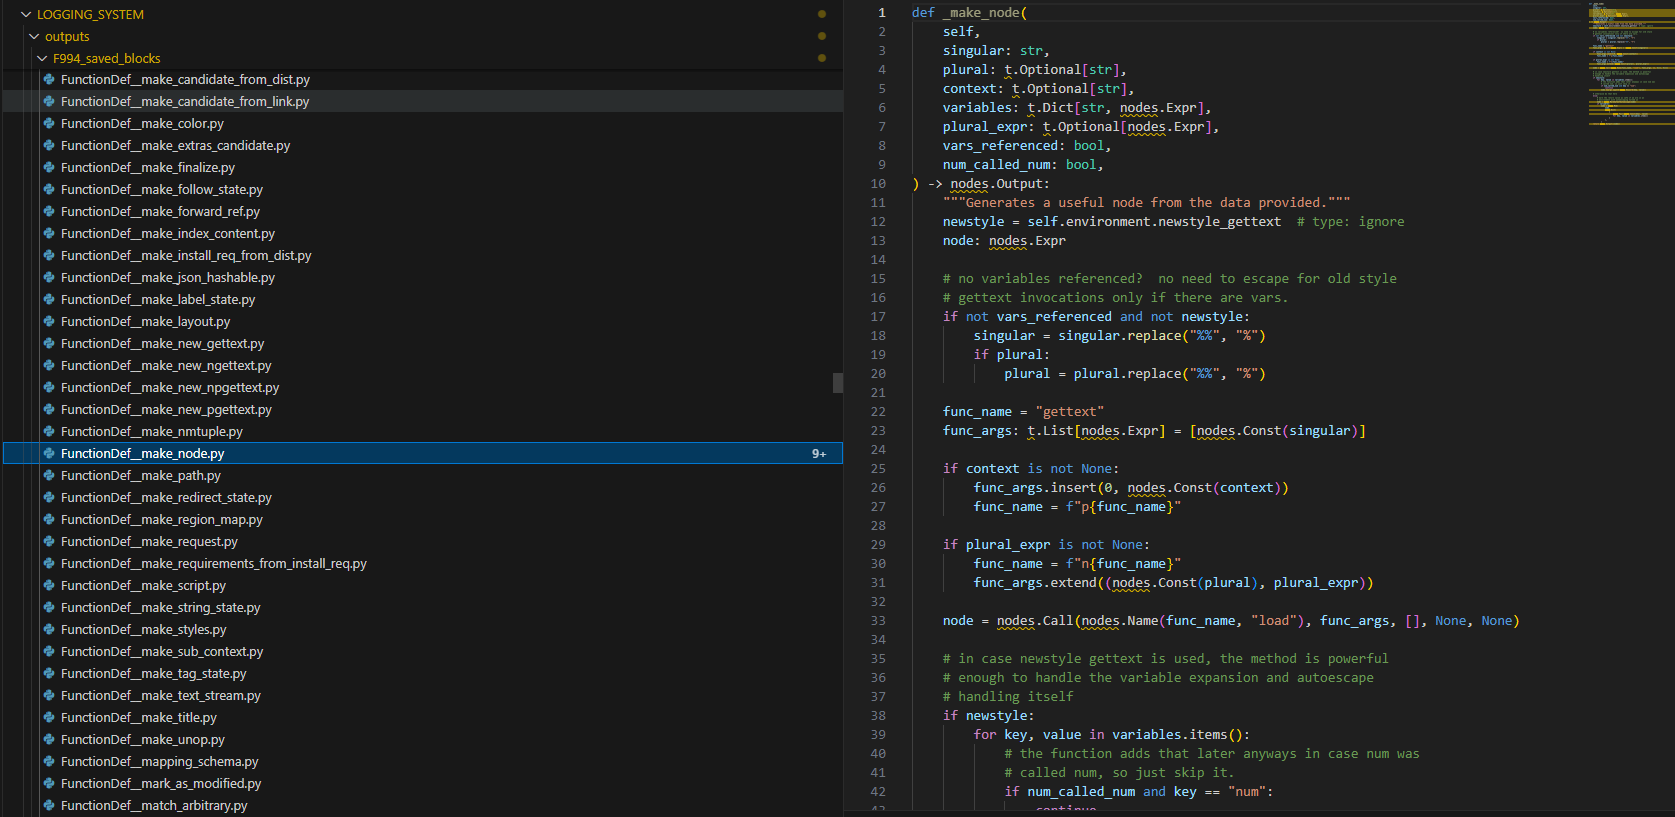This screenshot has height=817, width=1675.
Task: Click the Python file icon for FunctionDef__make_node.py
Action: (49, 454)
